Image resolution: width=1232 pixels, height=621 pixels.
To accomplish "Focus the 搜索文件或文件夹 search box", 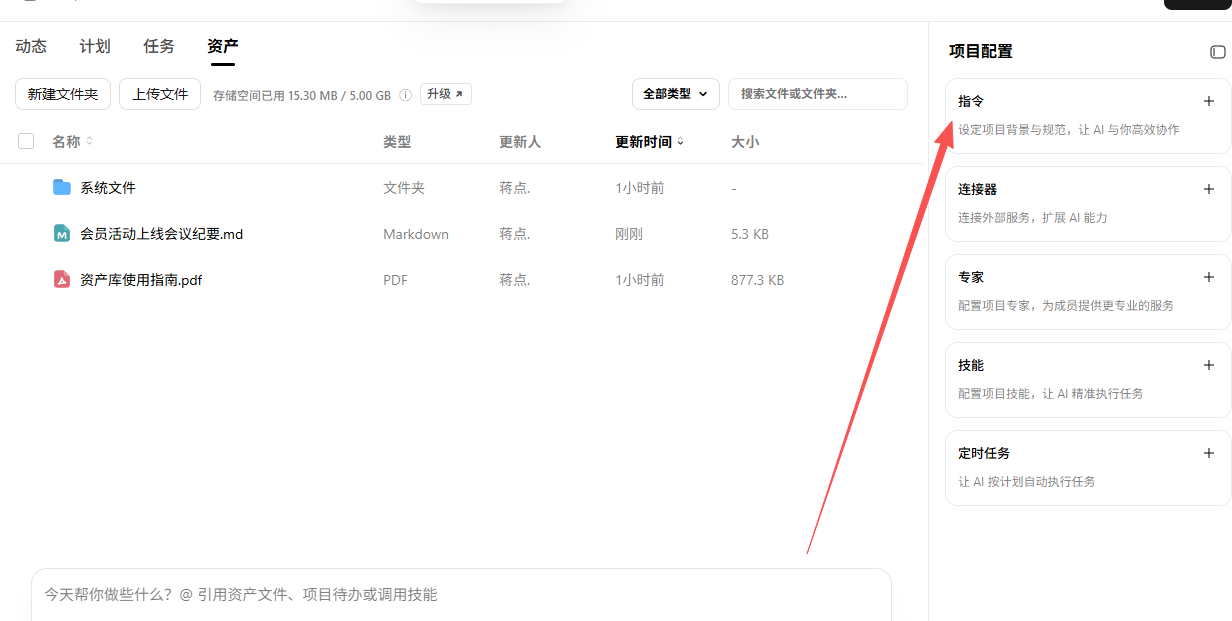I will tap(818, 94).
